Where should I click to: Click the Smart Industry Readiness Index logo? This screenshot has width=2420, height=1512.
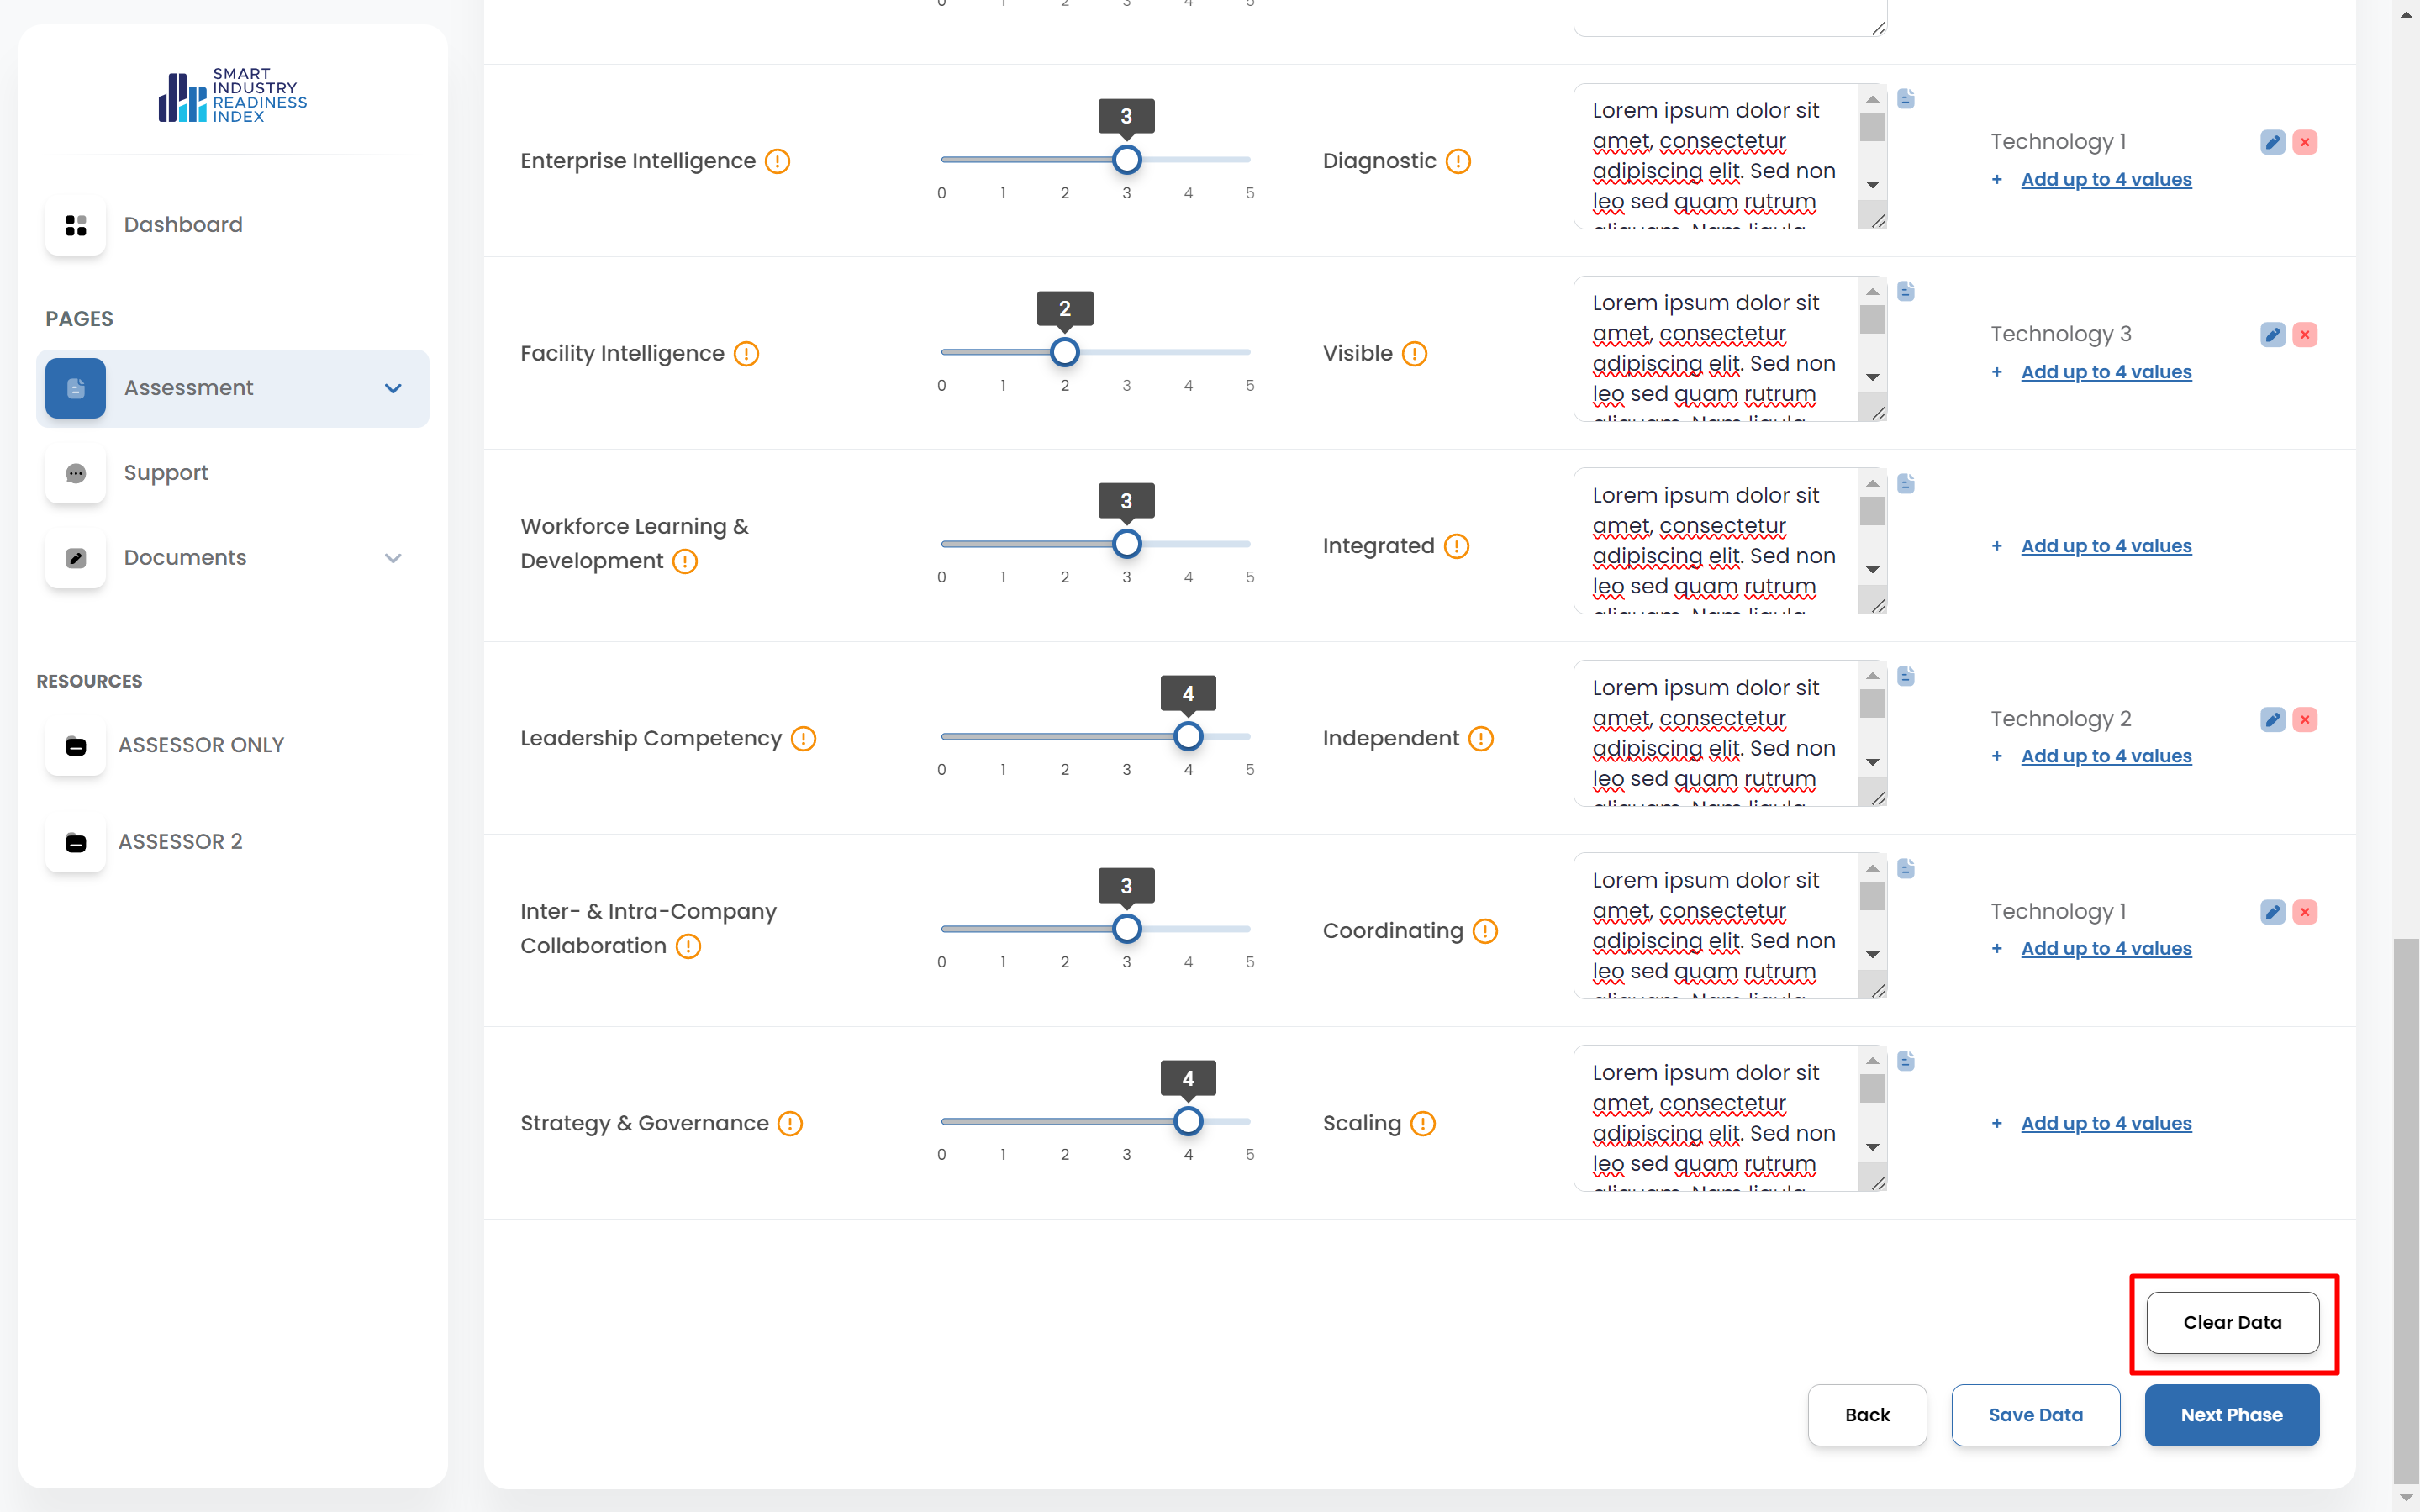[x=233, y=96]
